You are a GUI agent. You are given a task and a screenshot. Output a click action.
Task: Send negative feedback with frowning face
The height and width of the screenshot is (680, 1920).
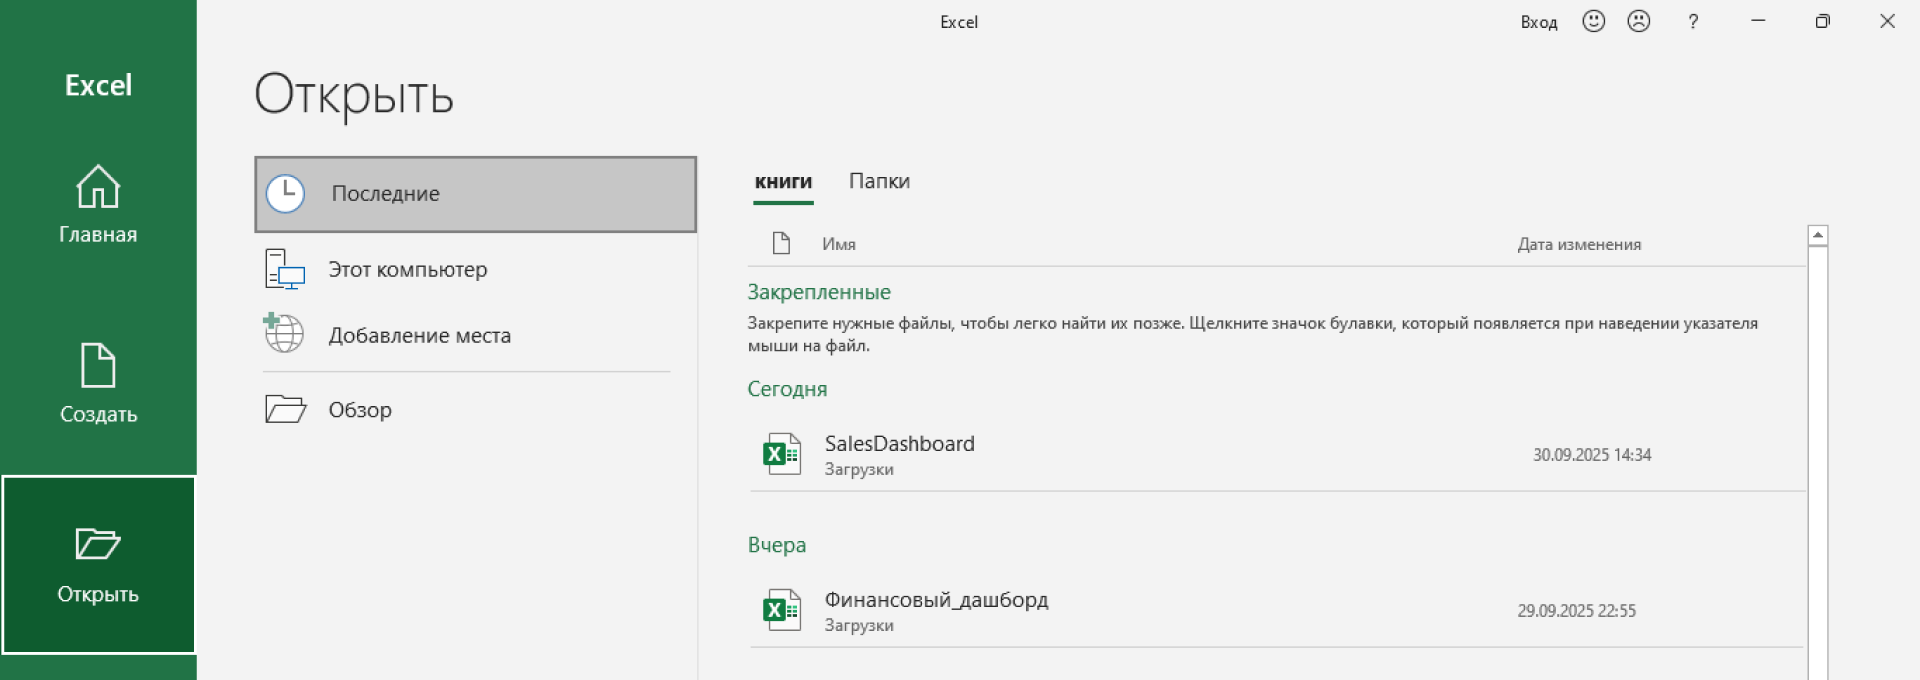click(1638, 21)
